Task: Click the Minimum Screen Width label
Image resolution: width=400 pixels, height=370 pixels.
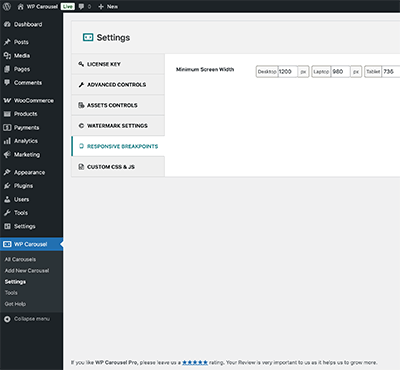Action: coord(205,69)
